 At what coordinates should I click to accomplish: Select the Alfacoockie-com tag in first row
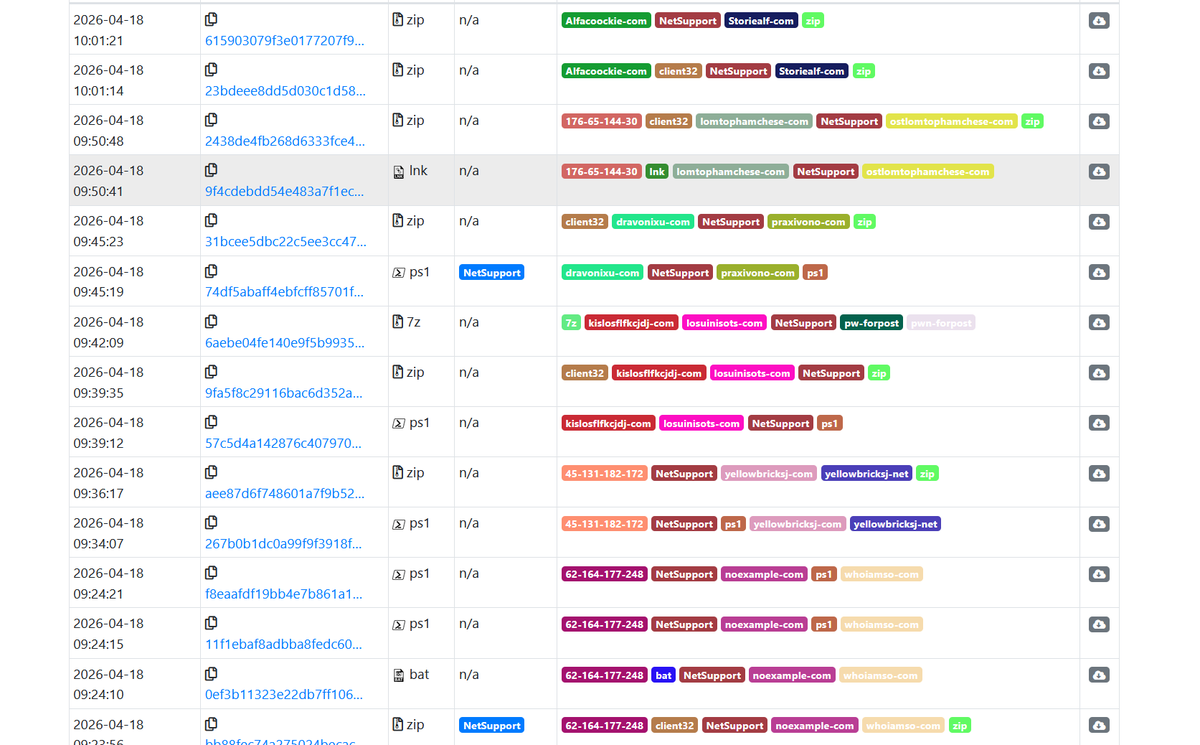(607, 20)
